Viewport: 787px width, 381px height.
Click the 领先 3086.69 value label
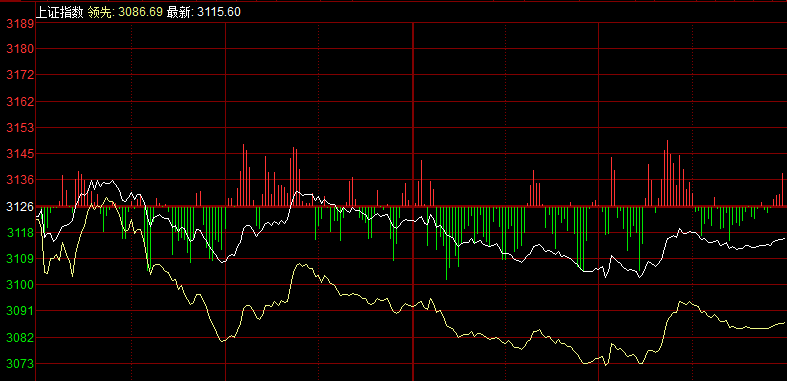point(125,12)
